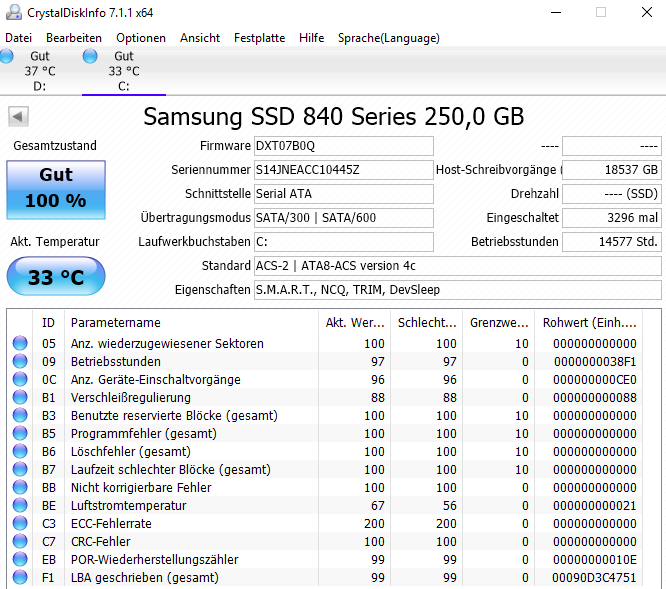The image size is (666, 589).
Task: Select the D: drive status icon
Action: (x=6, y=56)
